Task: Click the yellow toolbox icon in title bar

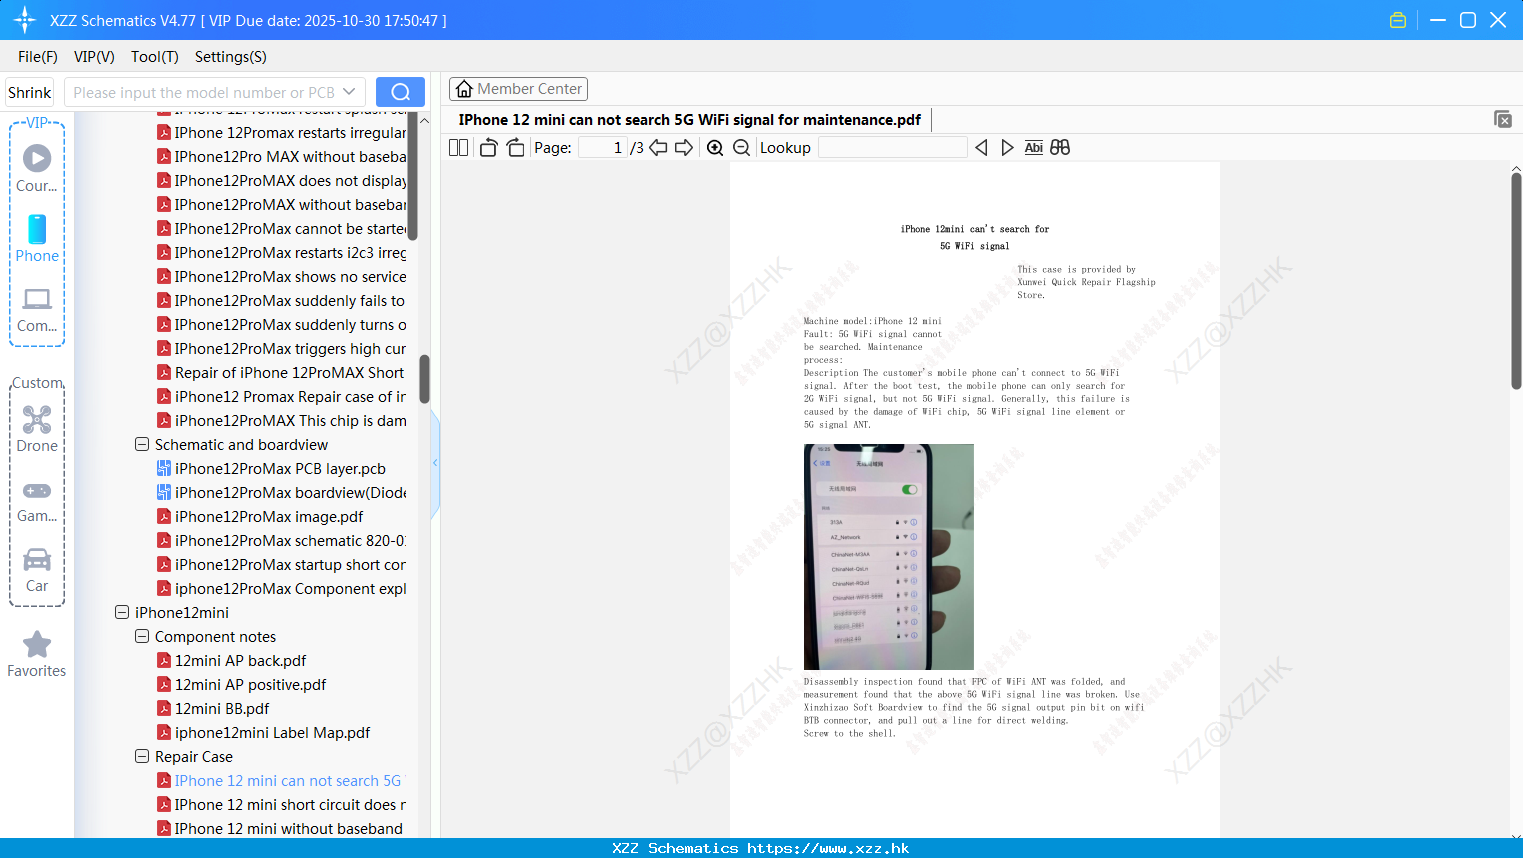Action: coord(1398,20)
